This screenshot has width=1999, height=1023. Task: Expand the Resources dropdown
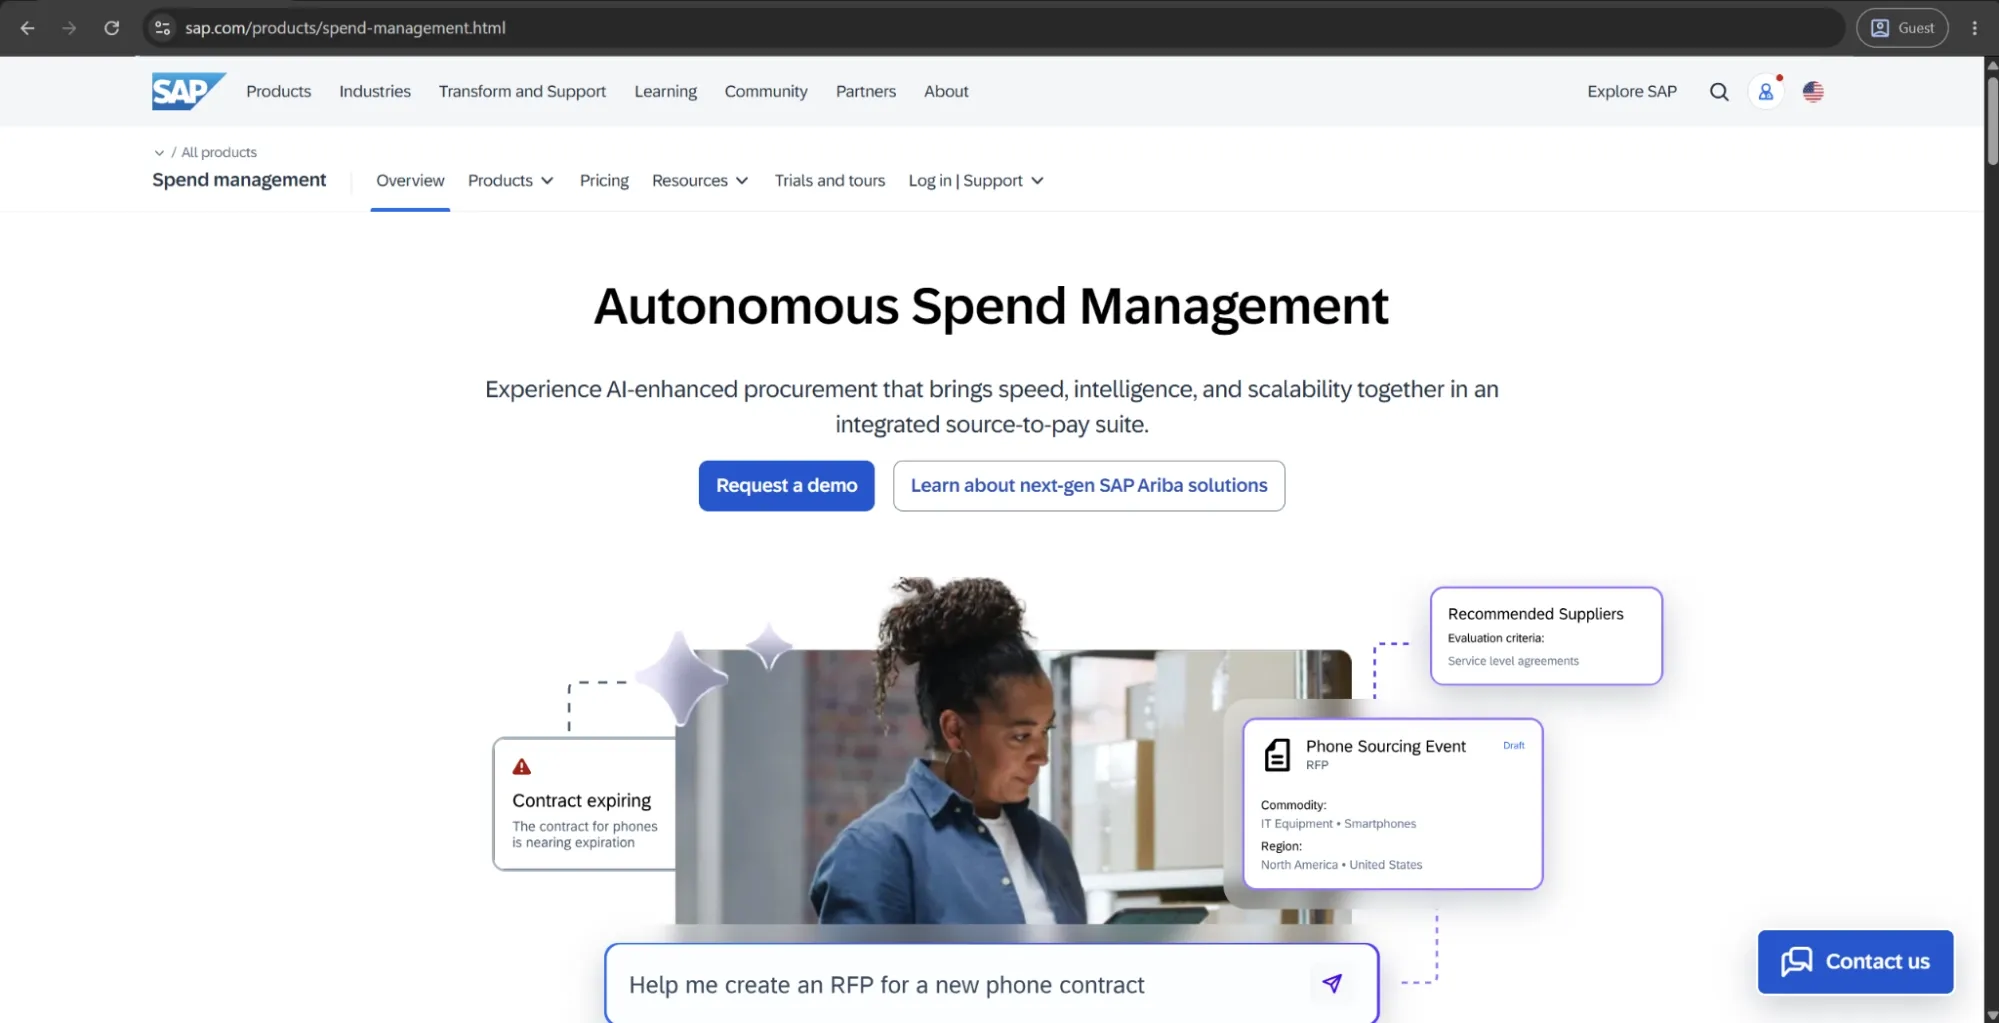(700, 181)
